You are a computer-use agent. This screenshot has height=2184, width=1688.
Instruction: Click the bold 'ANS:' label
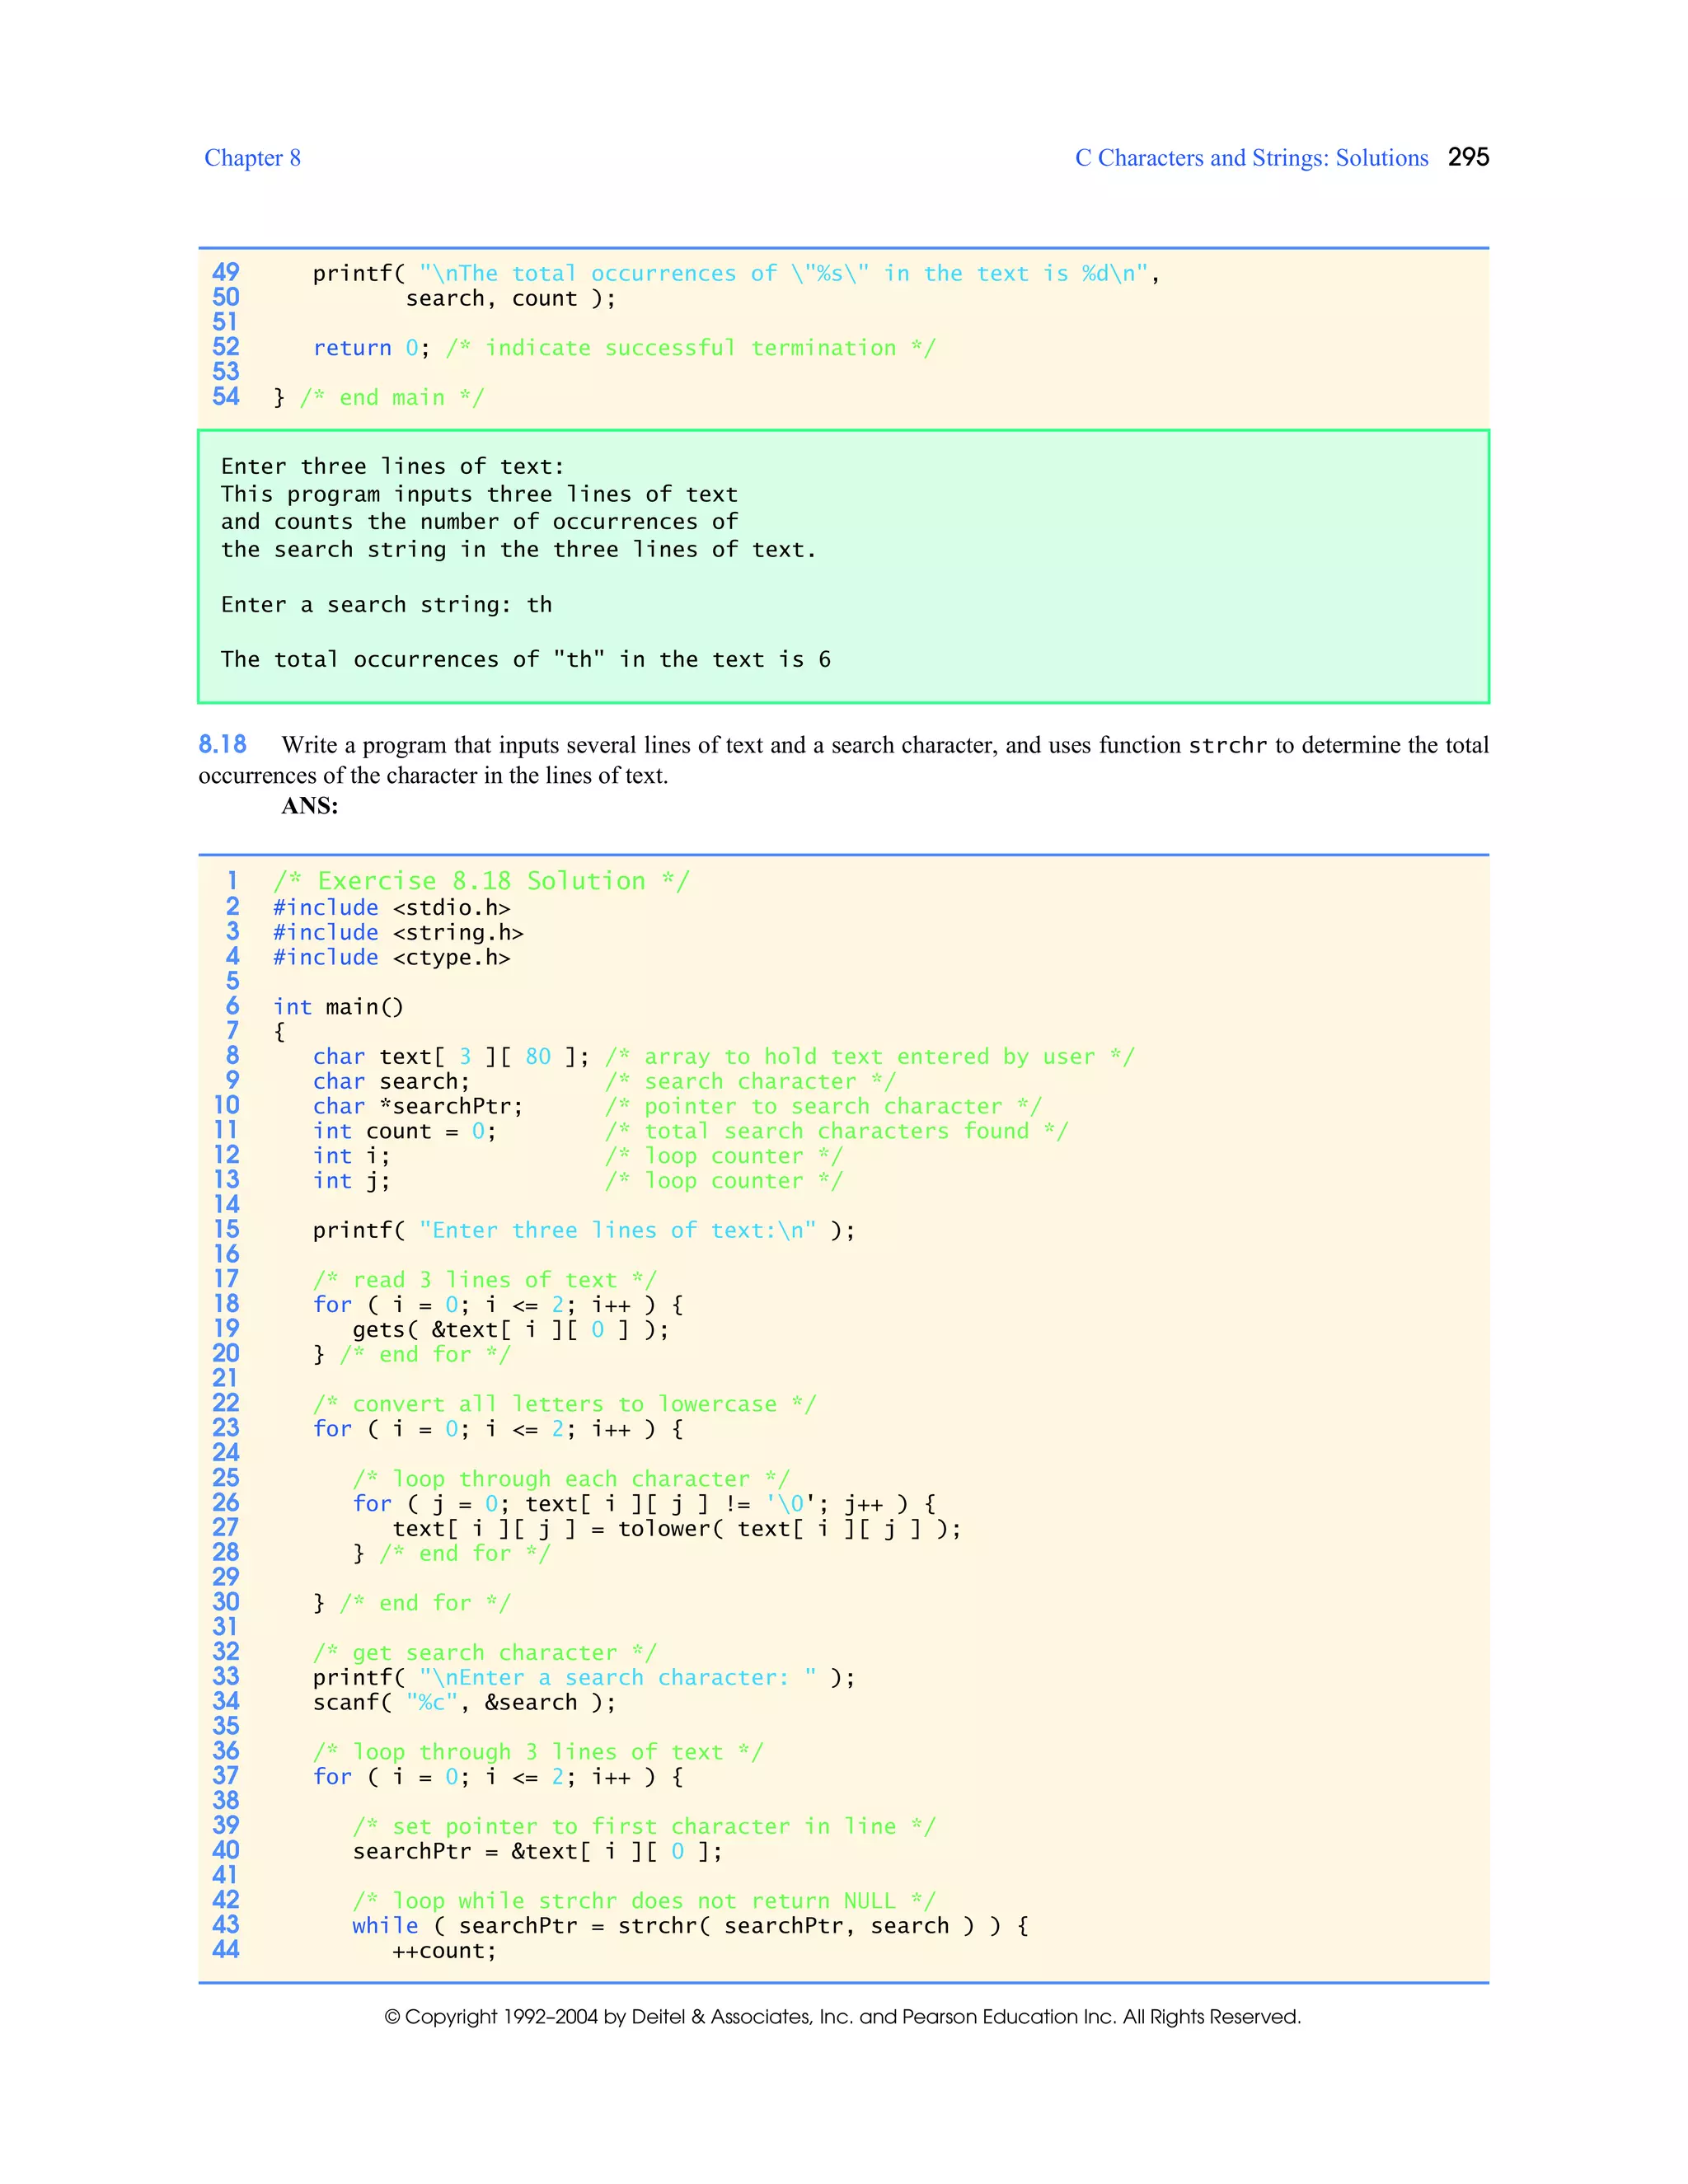(x=309, y=806)
